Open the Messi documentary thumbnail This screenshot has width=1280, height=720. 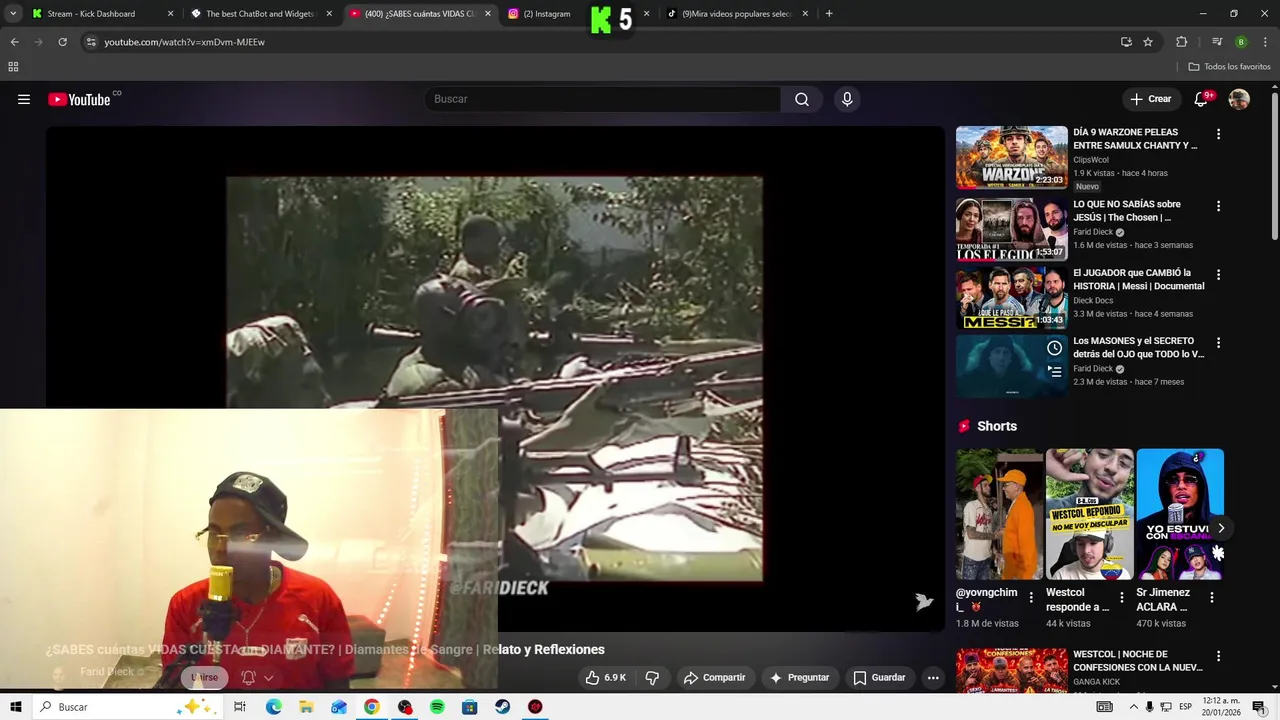pyautogui.click(x=1012, y=297)
